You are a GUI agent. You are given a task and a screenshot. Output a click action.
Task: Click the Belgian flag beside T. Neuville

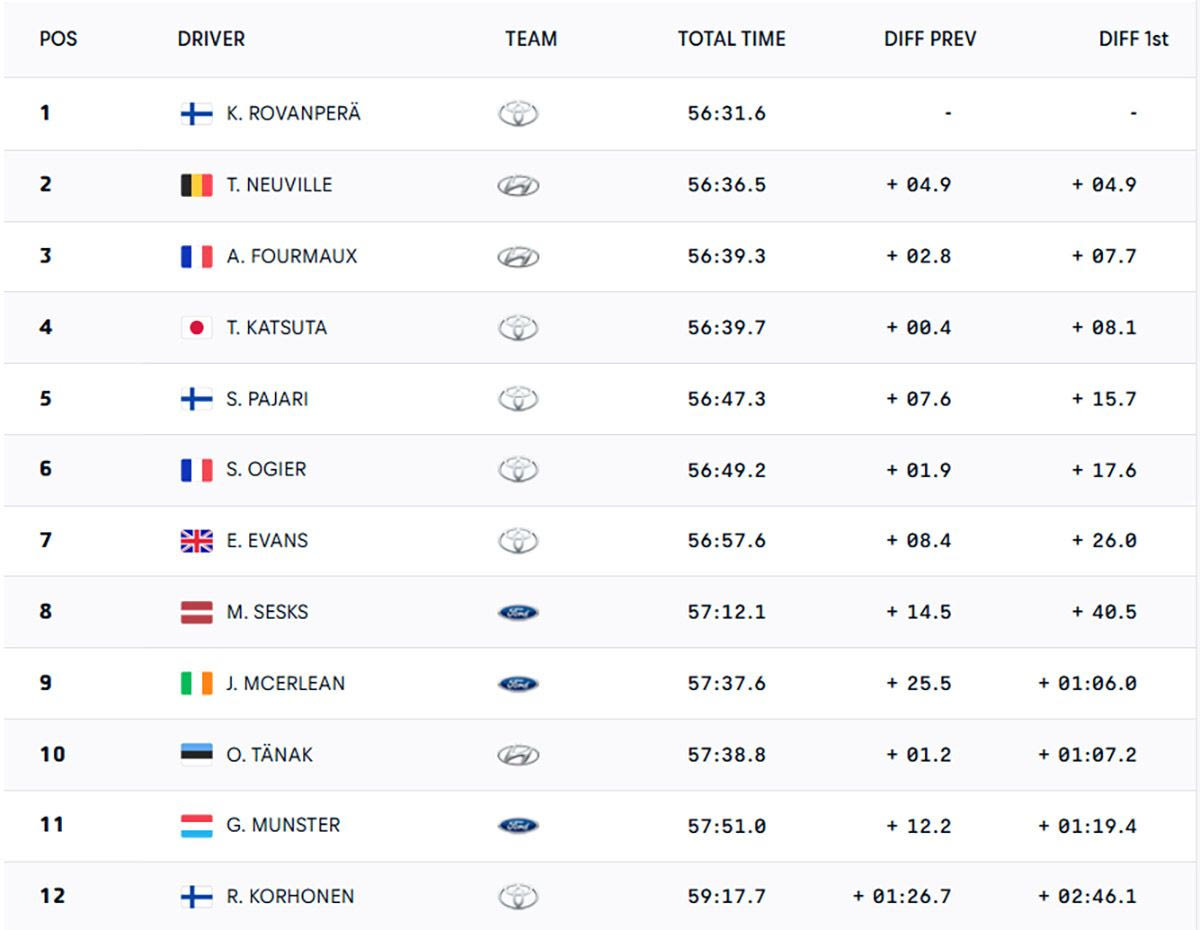pyautogui.click(x=196, y=185)
